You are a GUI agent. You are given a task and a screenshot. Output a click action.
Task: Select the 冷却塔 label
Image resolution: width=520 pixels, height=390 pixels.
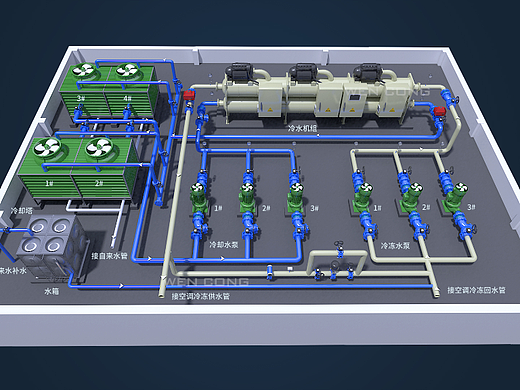[x=22, y=211]
